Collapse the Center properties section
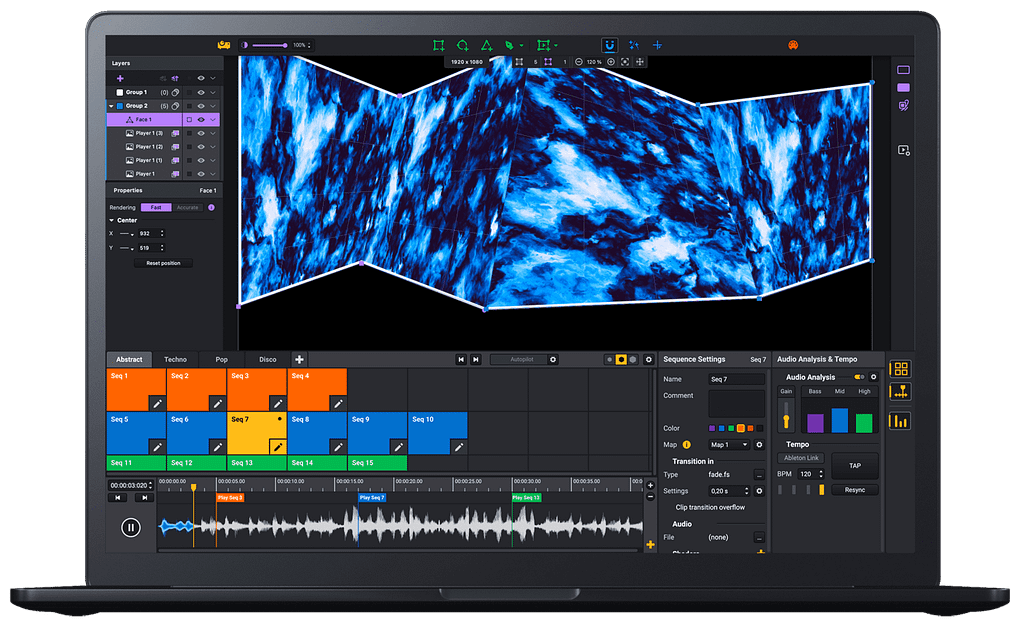 [111, 220]
